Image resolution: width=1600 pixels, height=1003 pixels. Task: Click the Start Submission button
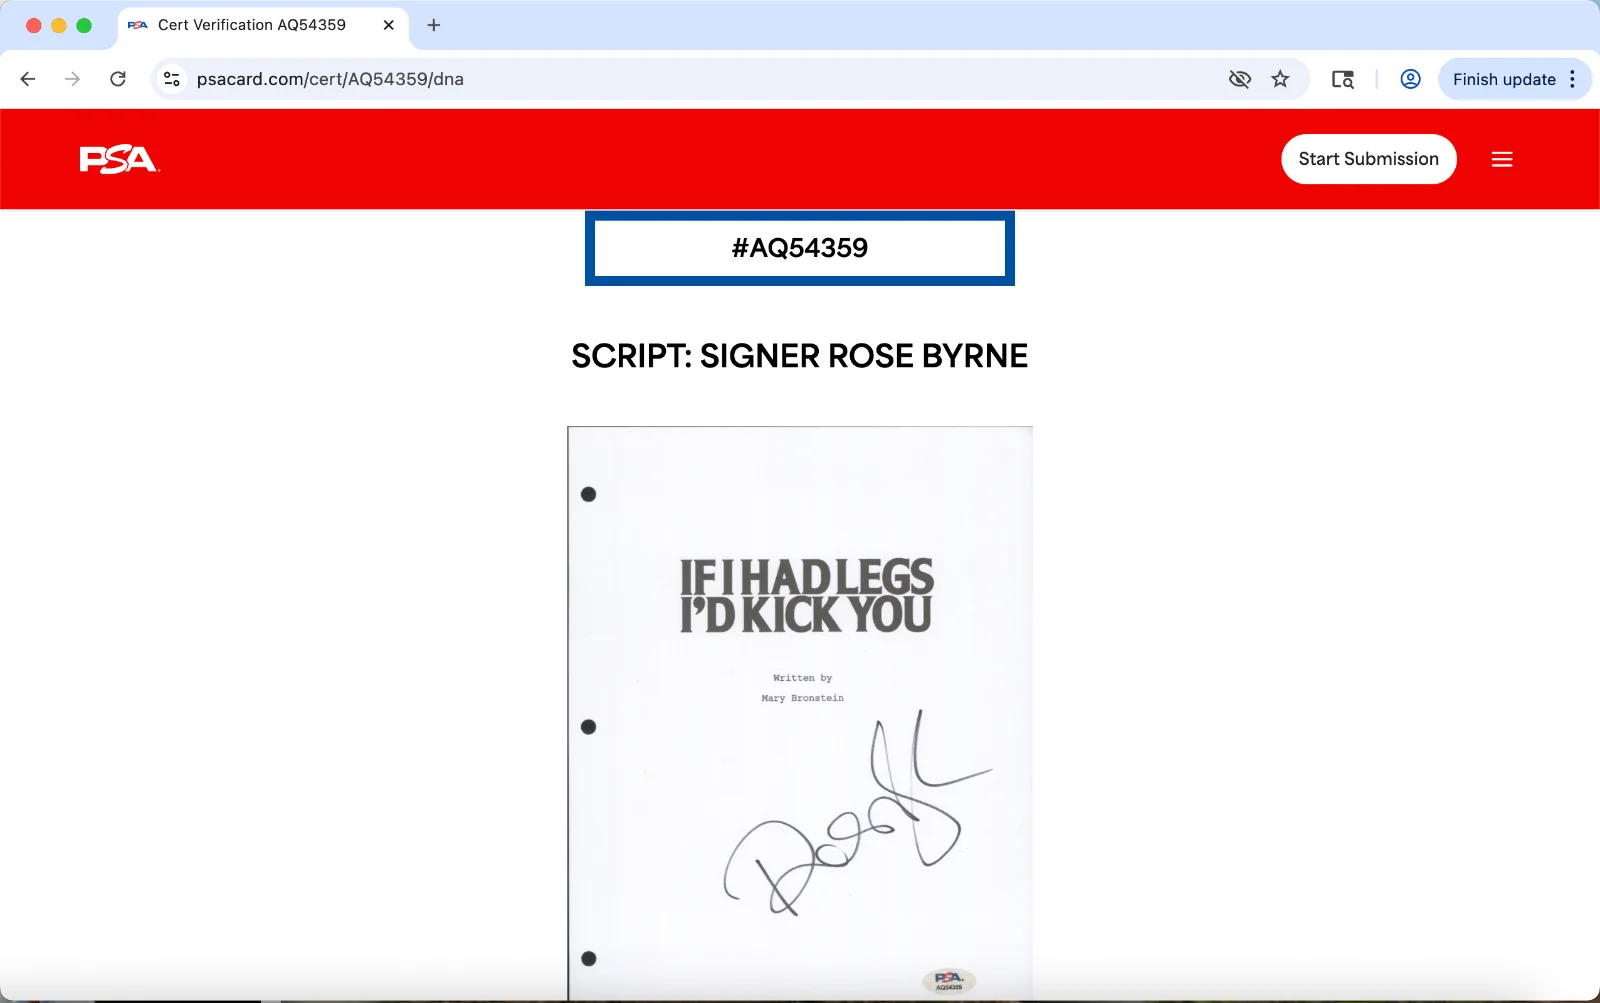[1368, 159]
